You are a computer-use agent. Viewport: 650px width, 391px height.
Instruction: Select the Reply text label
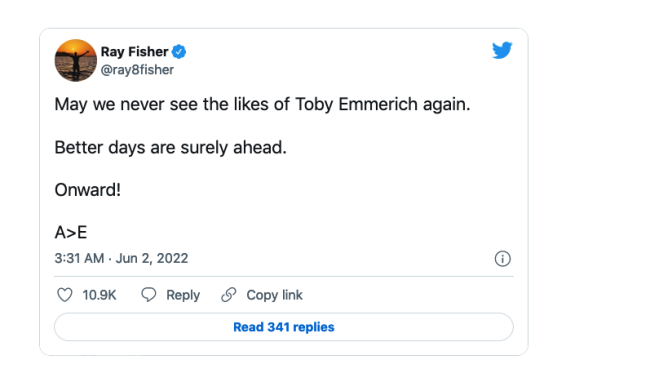183,295
